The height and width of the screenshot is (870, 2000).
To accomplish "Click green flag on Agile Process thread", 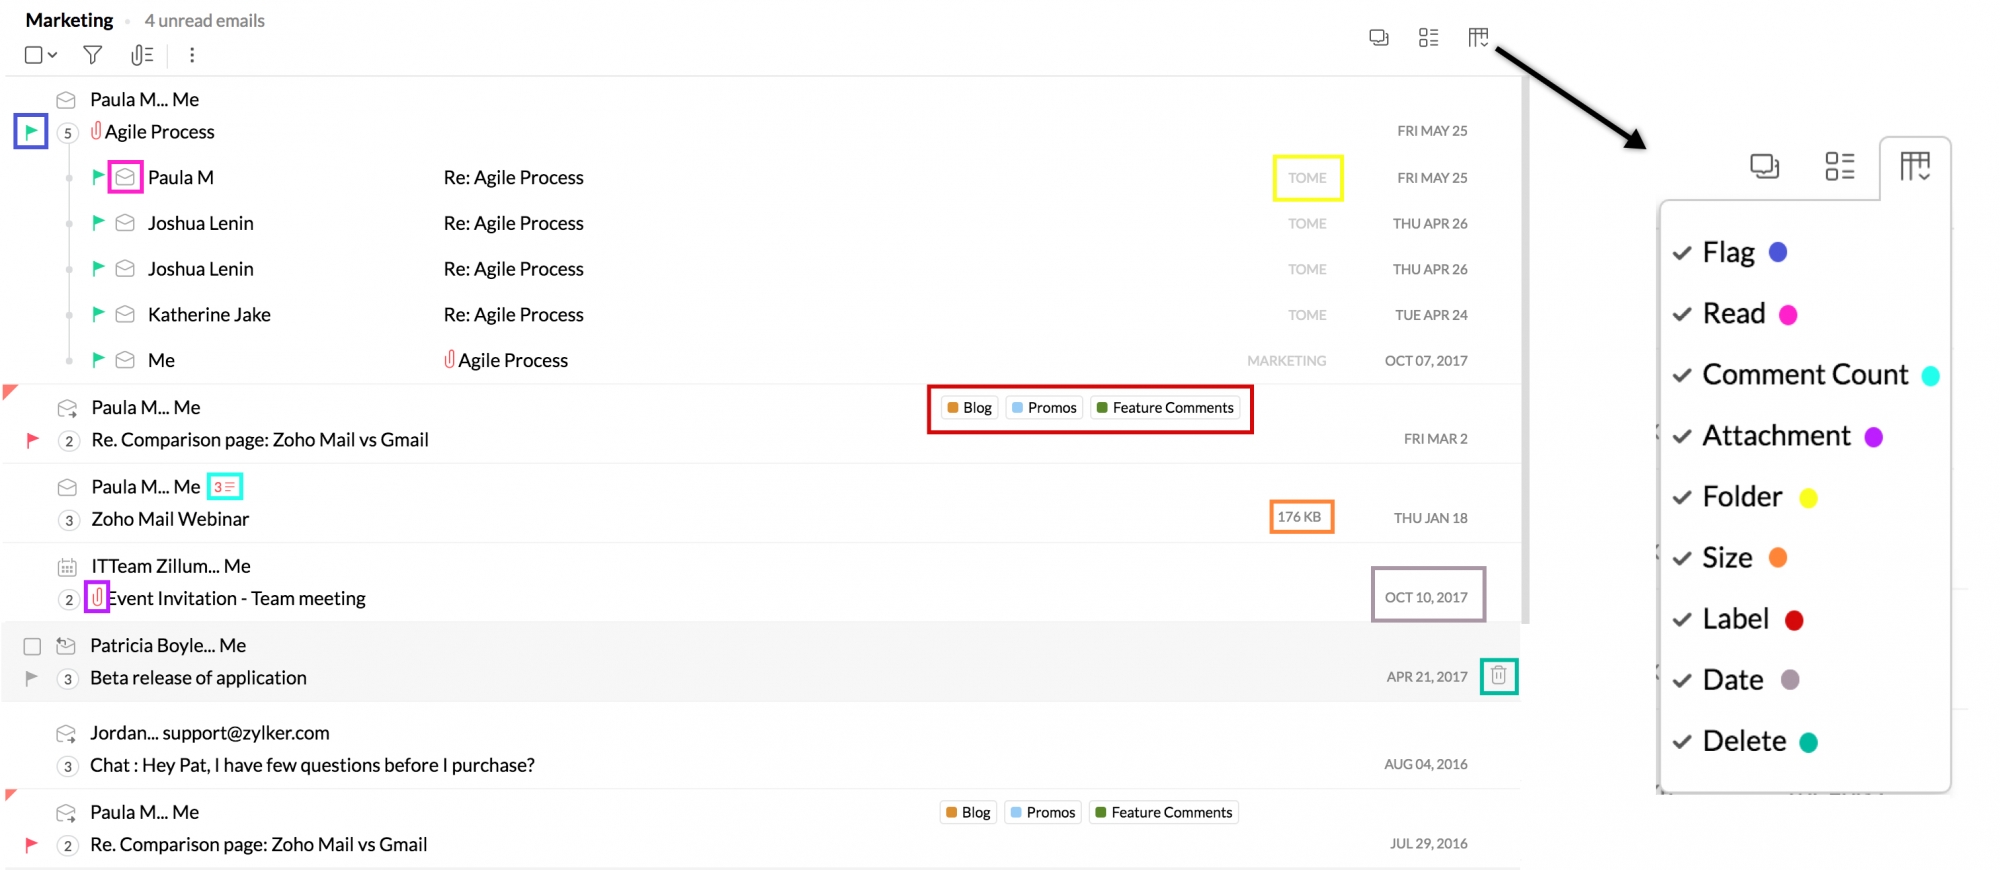I will (31, 131).
